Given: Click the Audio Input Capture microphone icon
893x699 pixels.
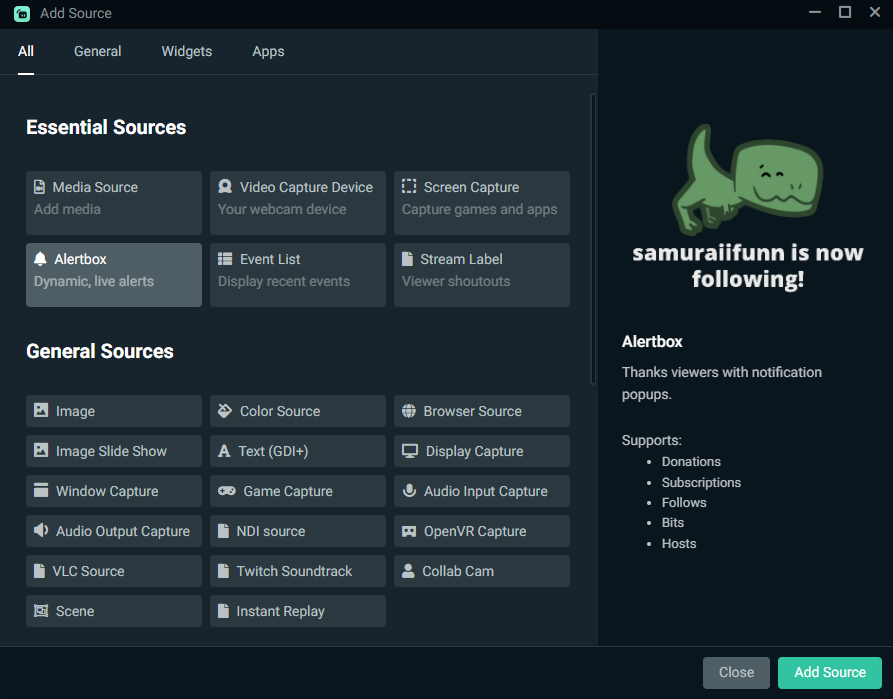Looking at the screenshot, I should pyautogui.click(x=409, y=490).
